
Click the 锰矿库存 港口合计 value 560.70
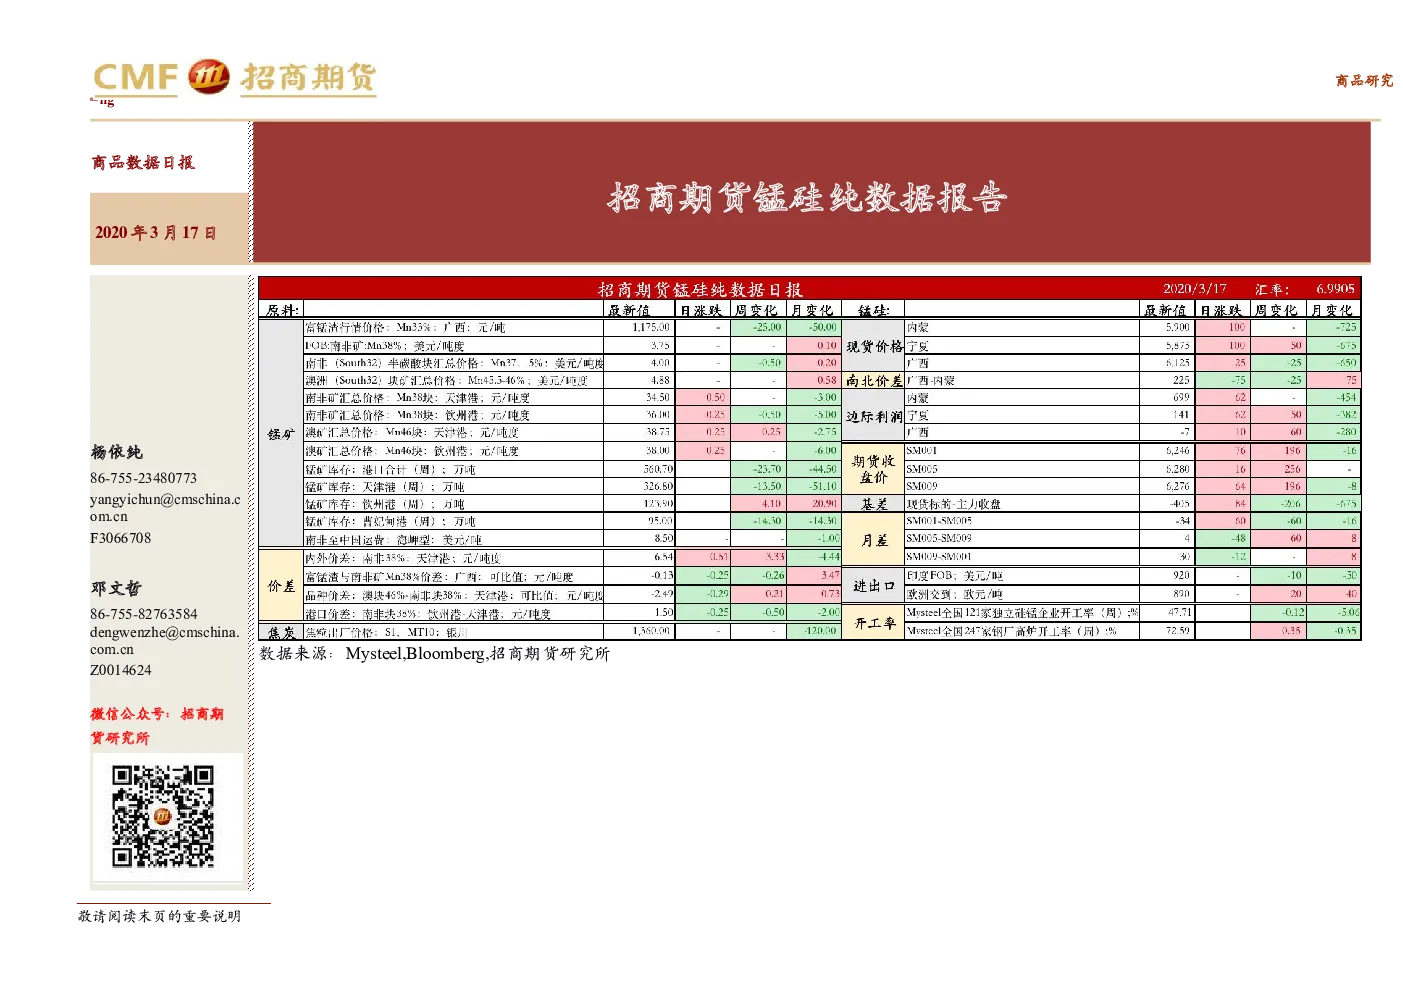658,469
